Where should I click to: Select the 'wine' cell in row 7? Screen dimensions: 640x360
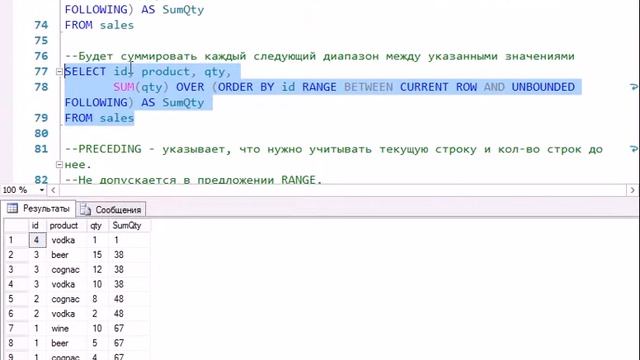pos(67,328)
